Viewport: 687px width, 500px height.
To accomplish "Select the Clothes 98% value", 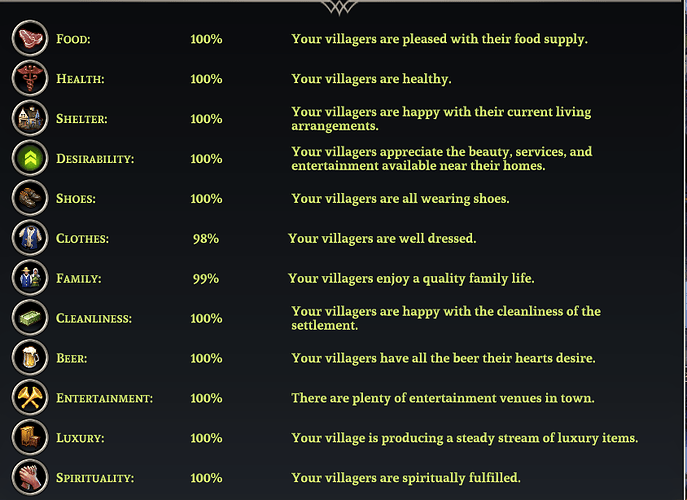I will (206, 239).
